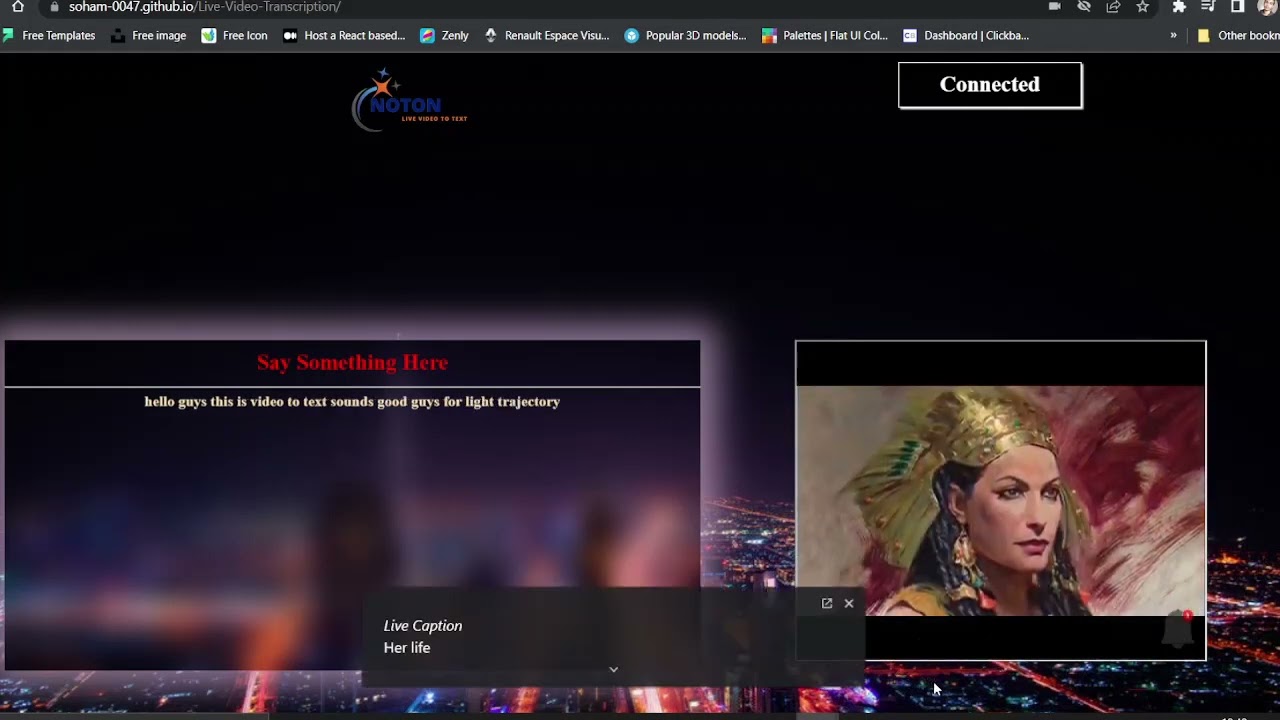Click the Noton Live Video to Text logo
The height and width of the screenshot is (720, 1280).
coord(409,100)
